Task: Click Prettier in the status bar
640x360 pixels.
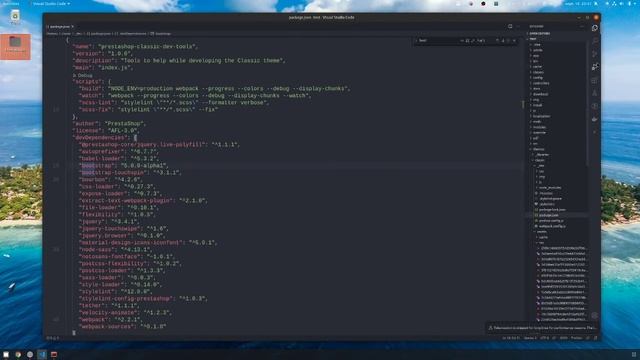Action: 576,338
